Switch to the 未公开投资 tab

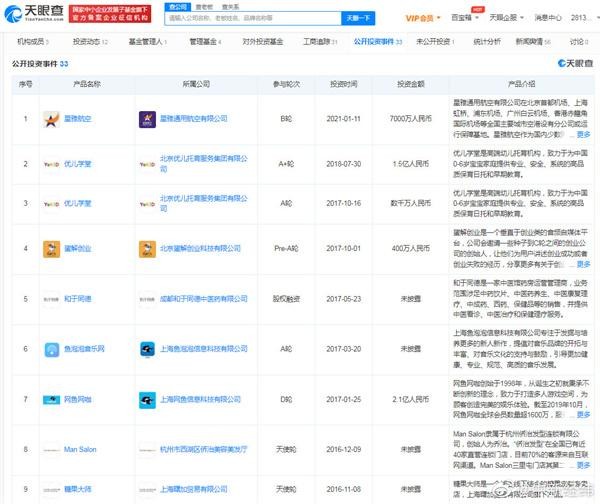tap(435, 42)
